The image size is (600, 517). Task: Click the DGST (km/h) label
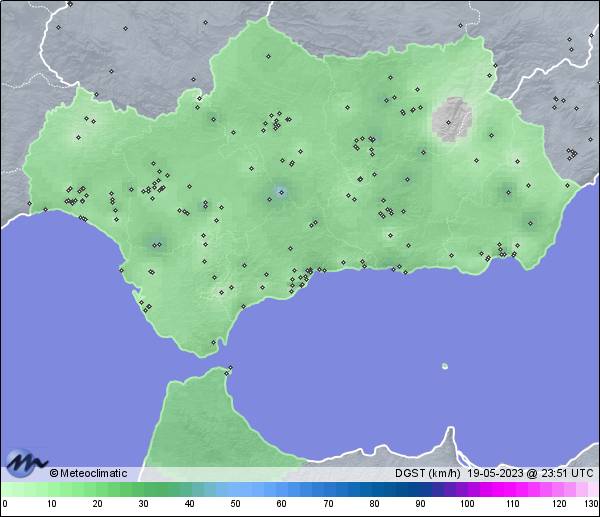coord(427,473)
